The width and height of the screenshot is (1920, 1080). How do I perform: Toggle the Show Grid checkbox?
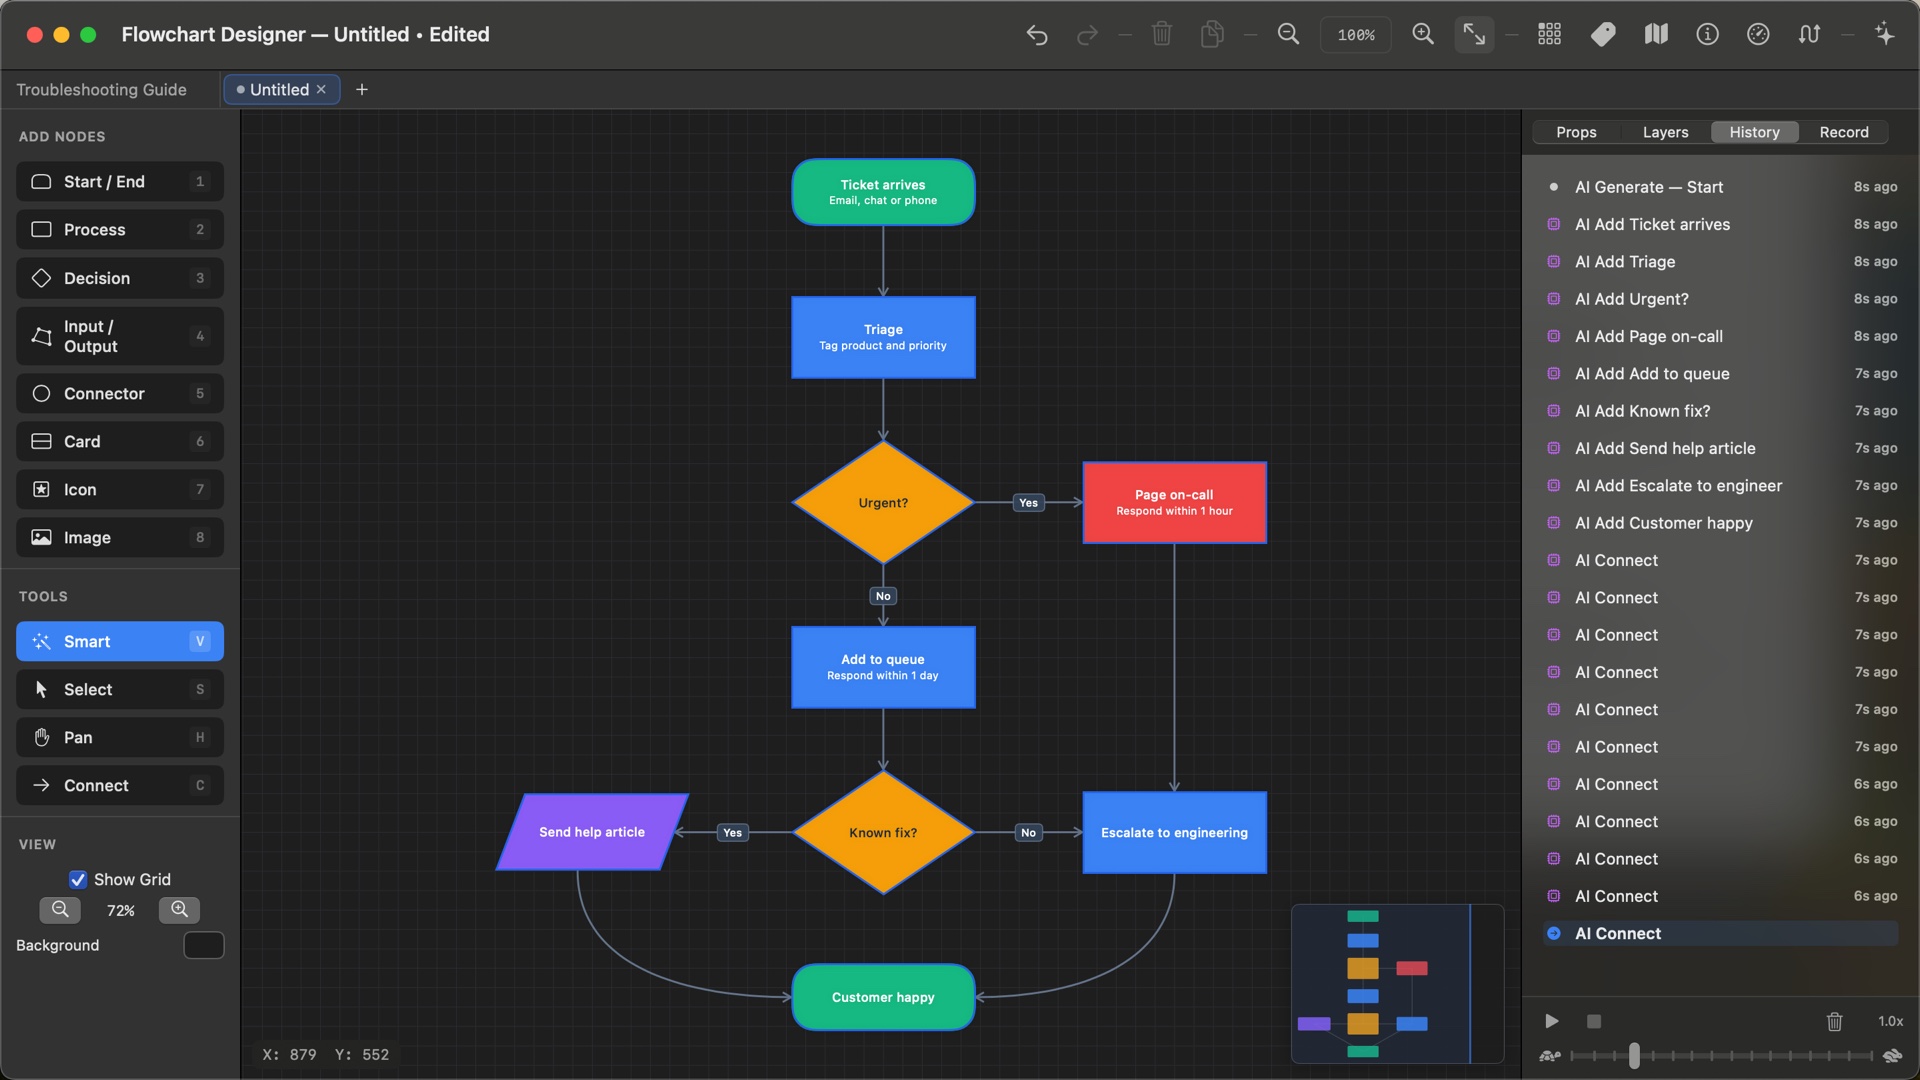(78, 880)
